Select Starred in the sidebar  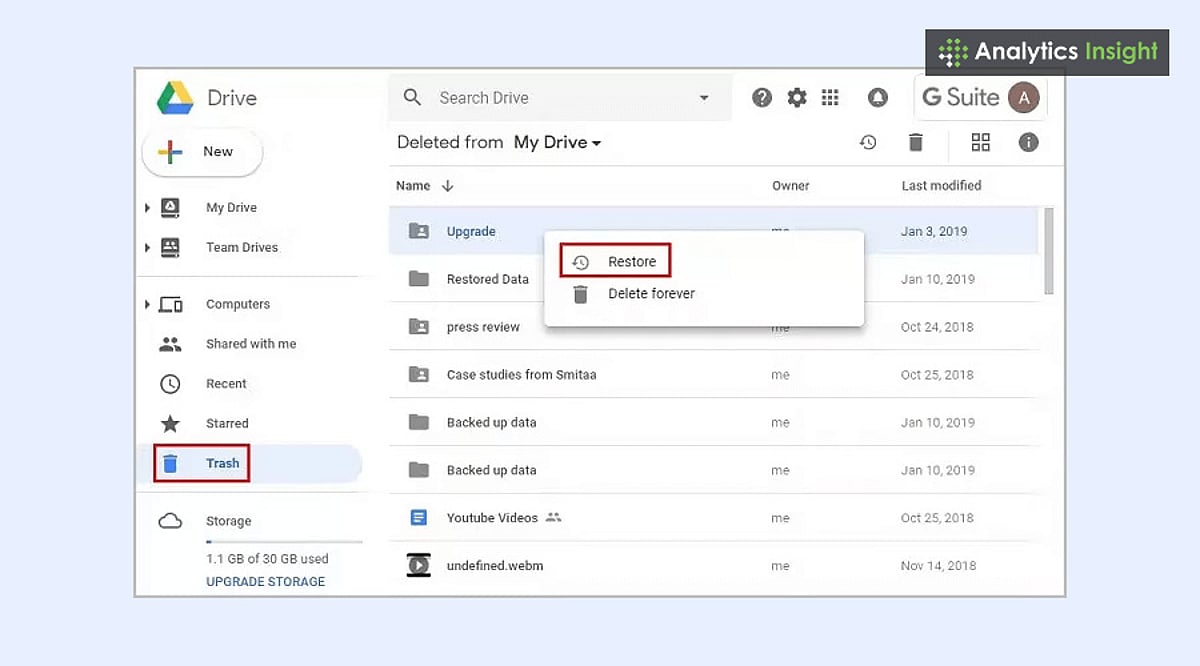[227, 423]
